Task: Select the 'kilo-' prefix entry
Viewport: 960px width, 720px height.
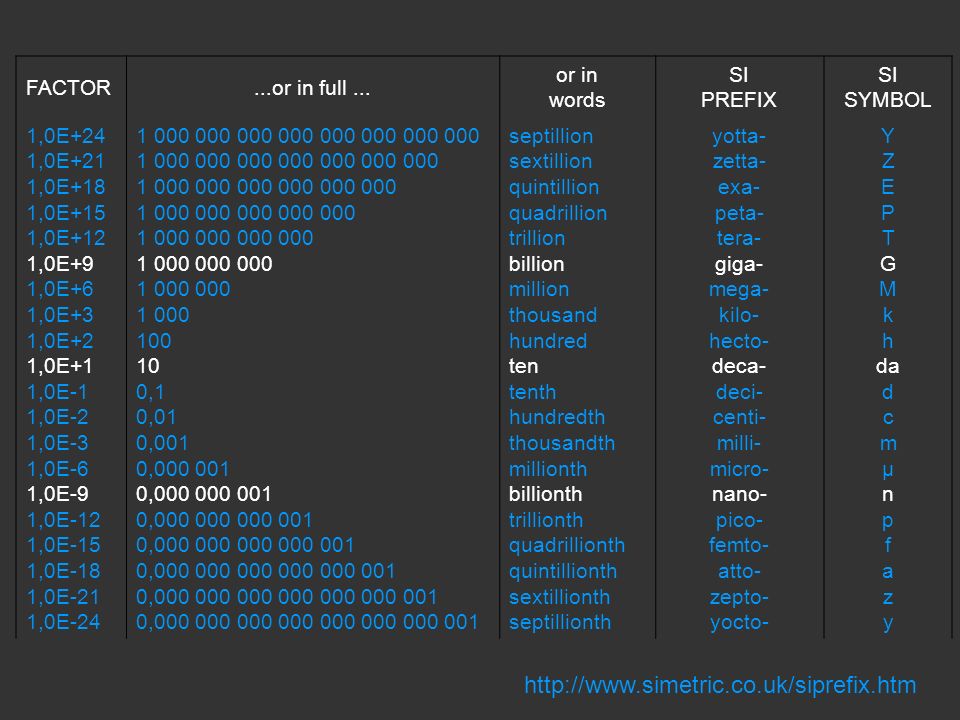Action: [738, 315]
